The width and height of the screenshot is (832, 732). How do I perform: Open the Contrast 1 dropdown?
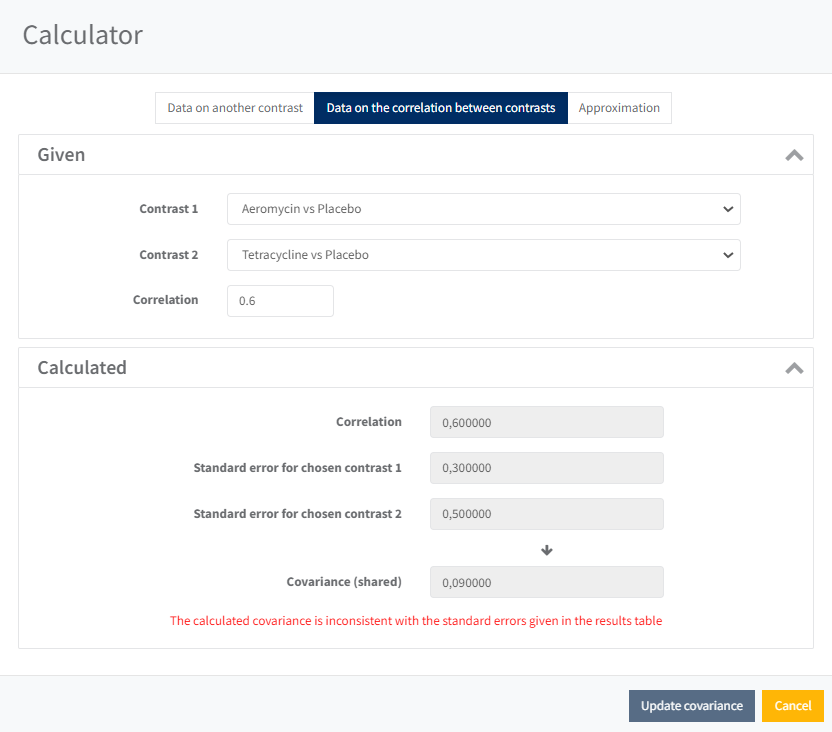[x=483, y=209]
